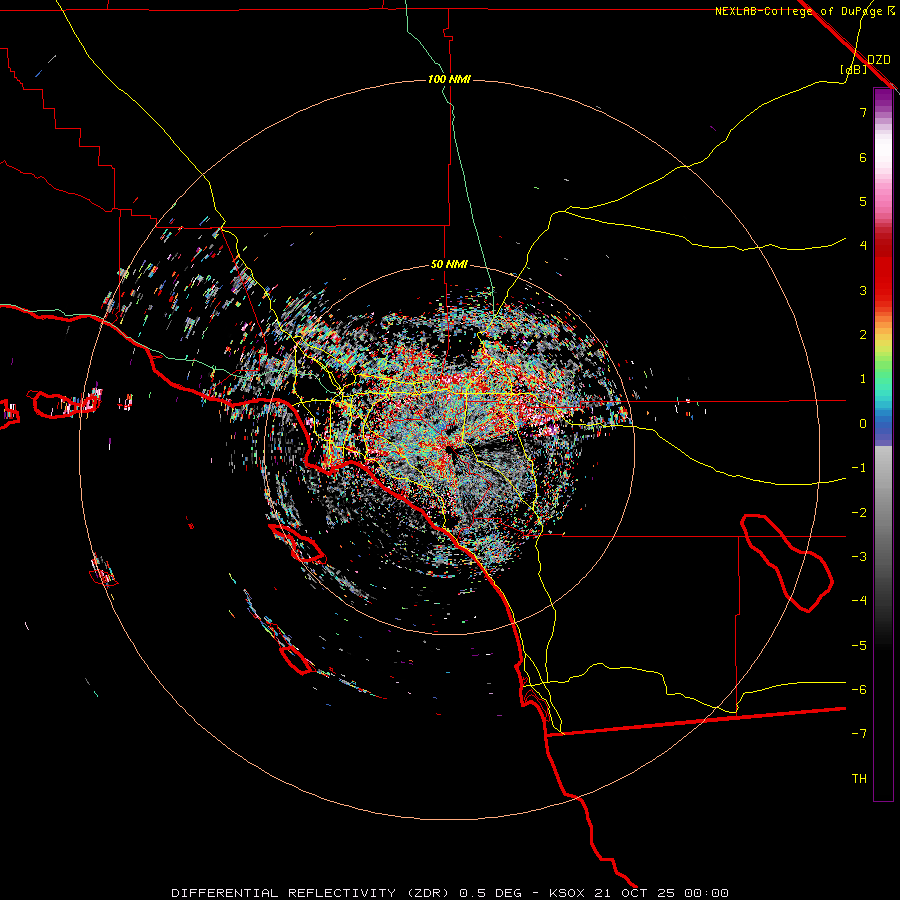Image resolution: width=900 pixels, height=900 pixels.
Task: Click the 0.5 DEG elevation angle text
Action: [x=490, y=893]
